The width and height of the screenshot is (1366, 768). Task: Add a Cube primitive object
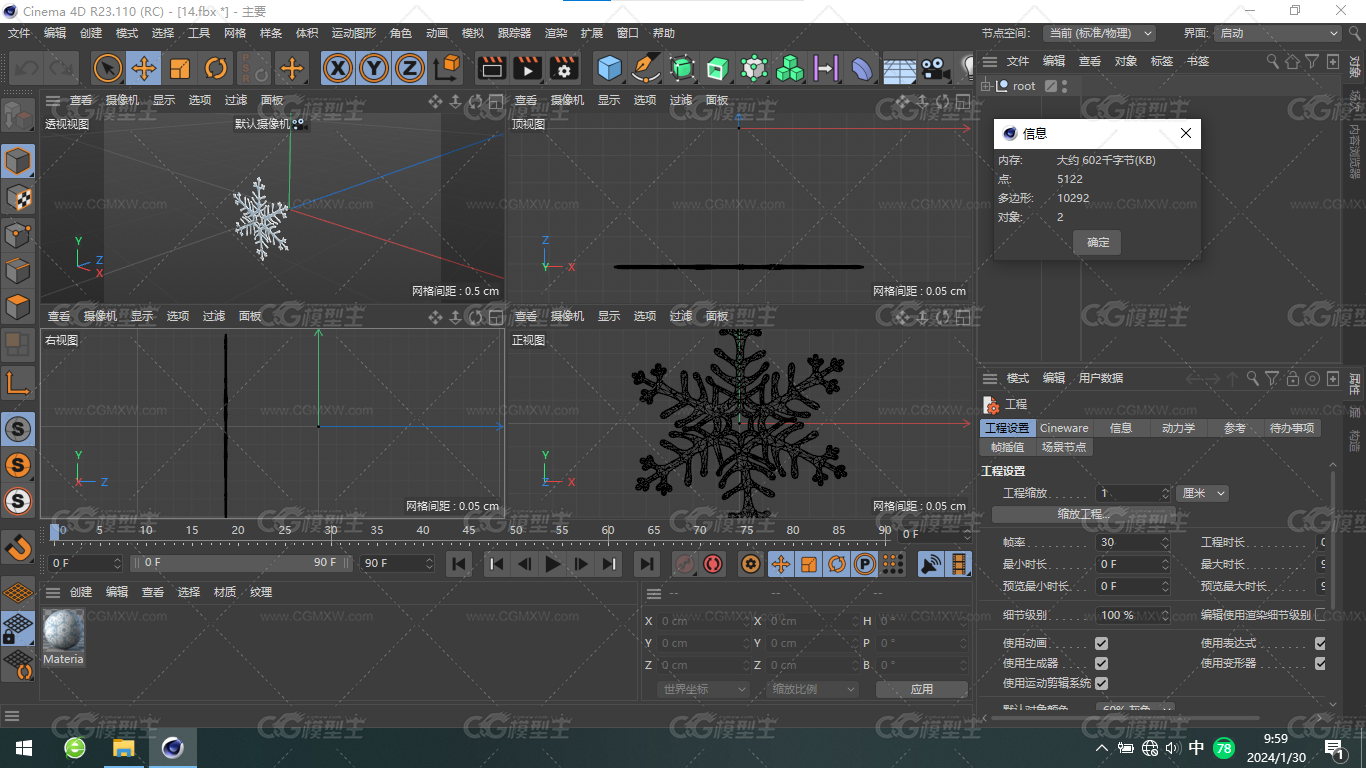609,68
